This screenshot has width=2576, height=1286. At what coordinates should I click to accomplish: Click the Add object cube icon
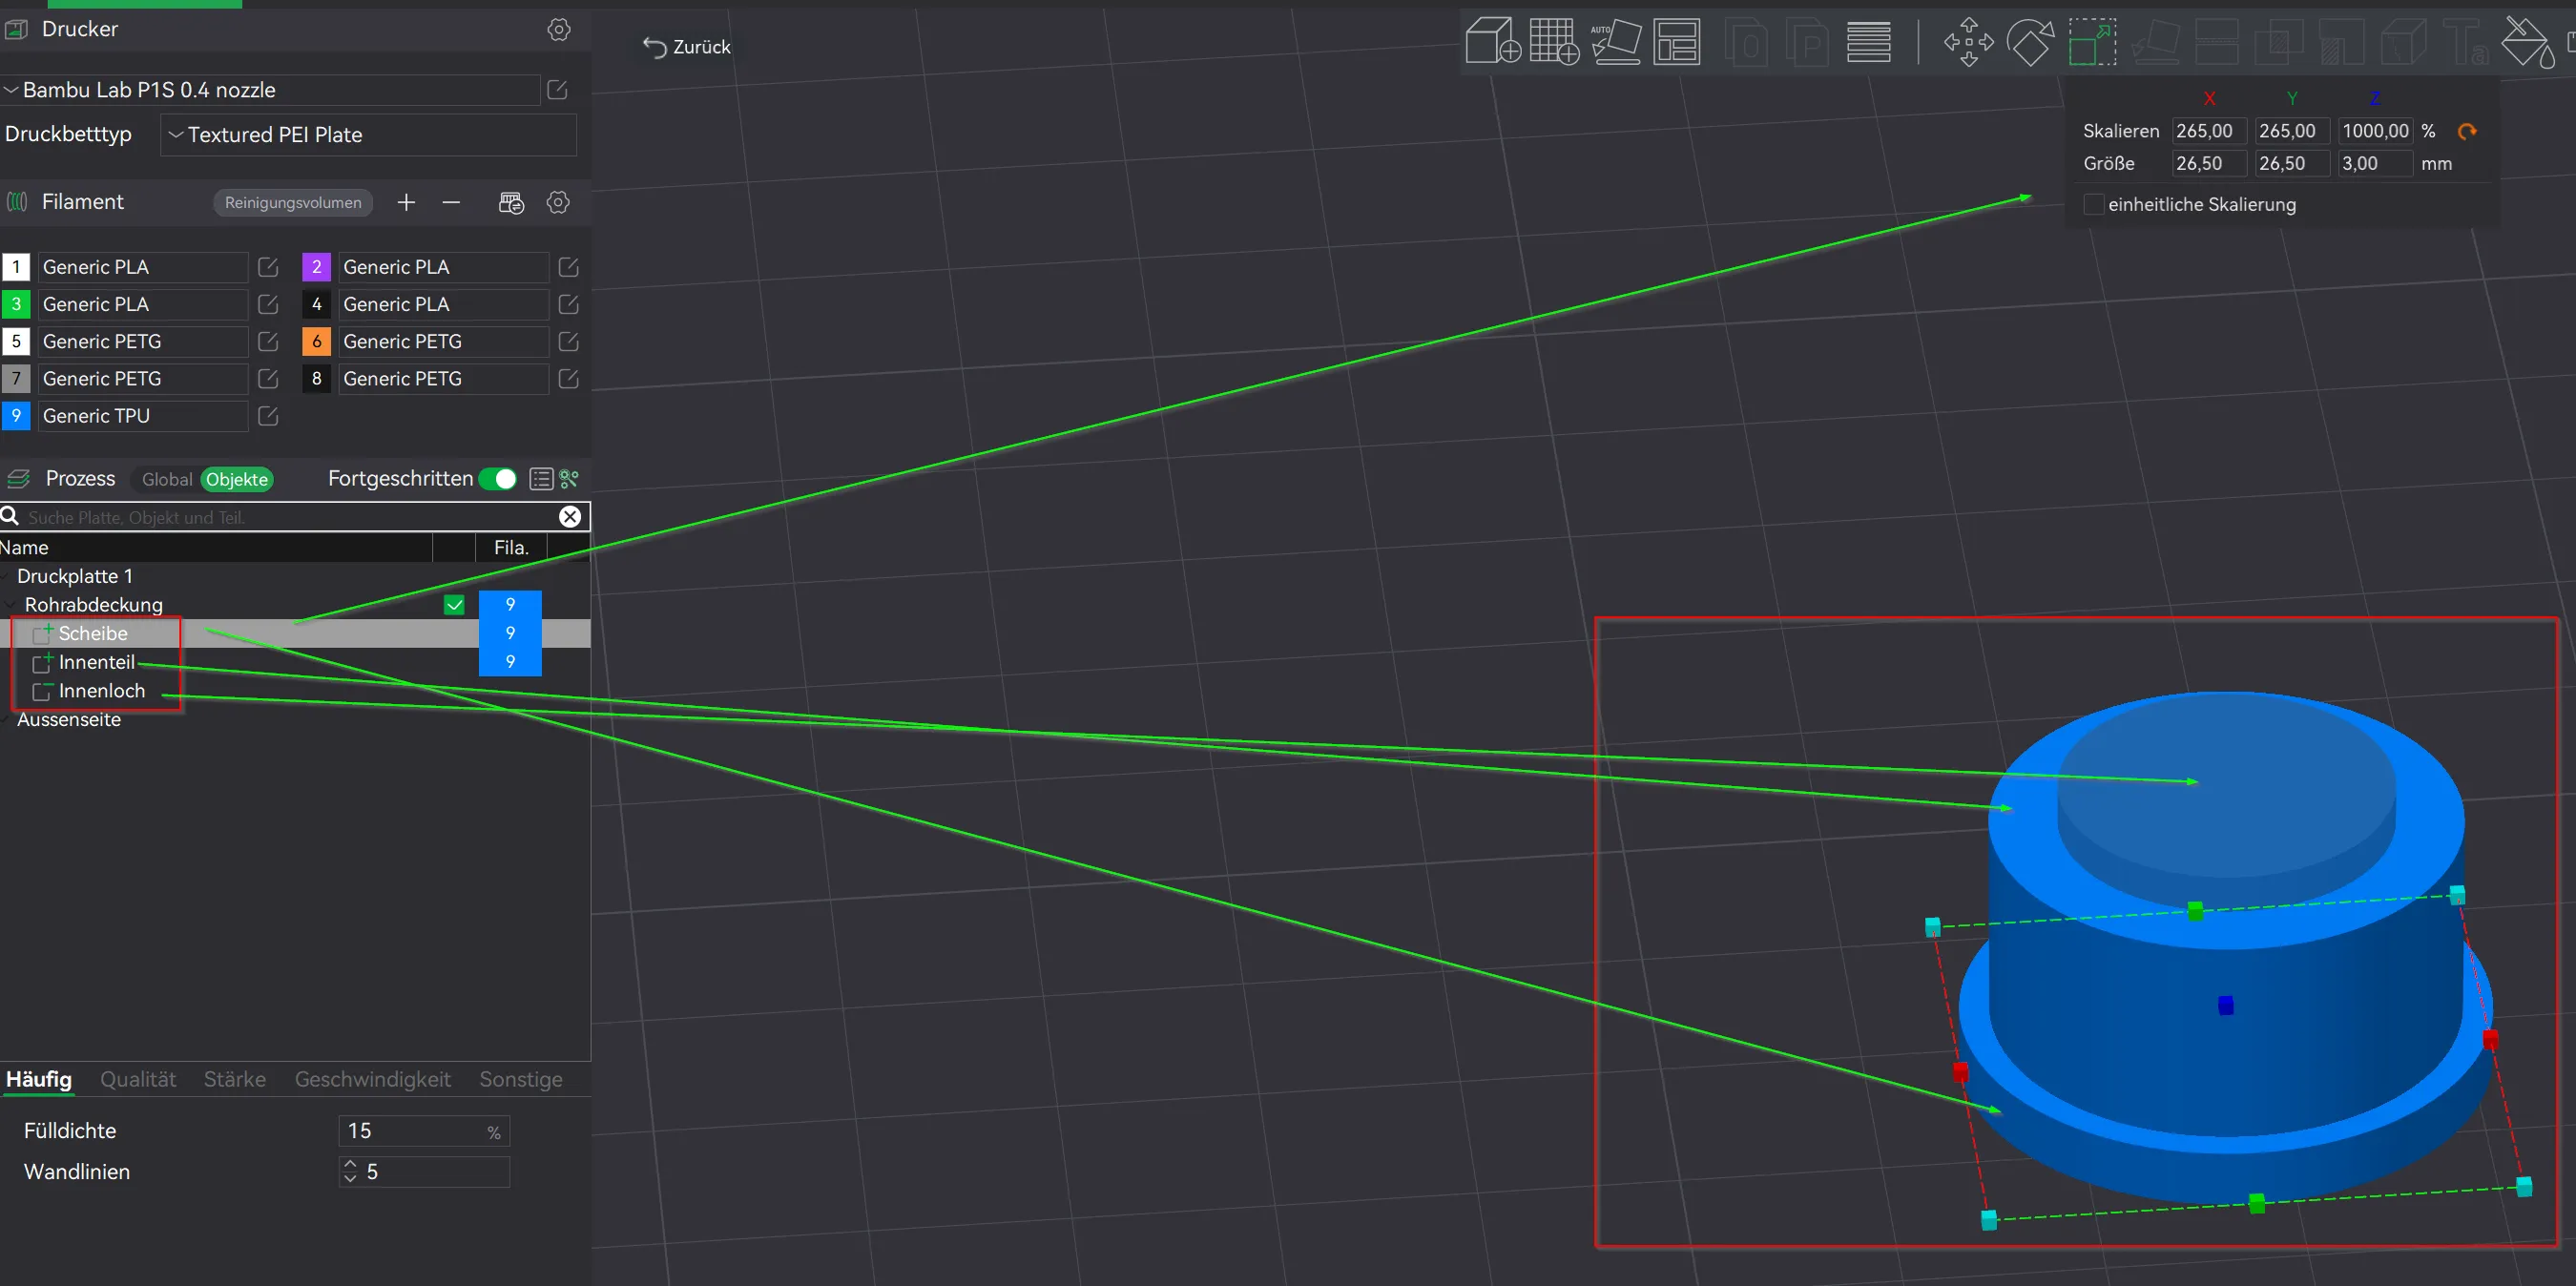click(x=1492, y=42)
